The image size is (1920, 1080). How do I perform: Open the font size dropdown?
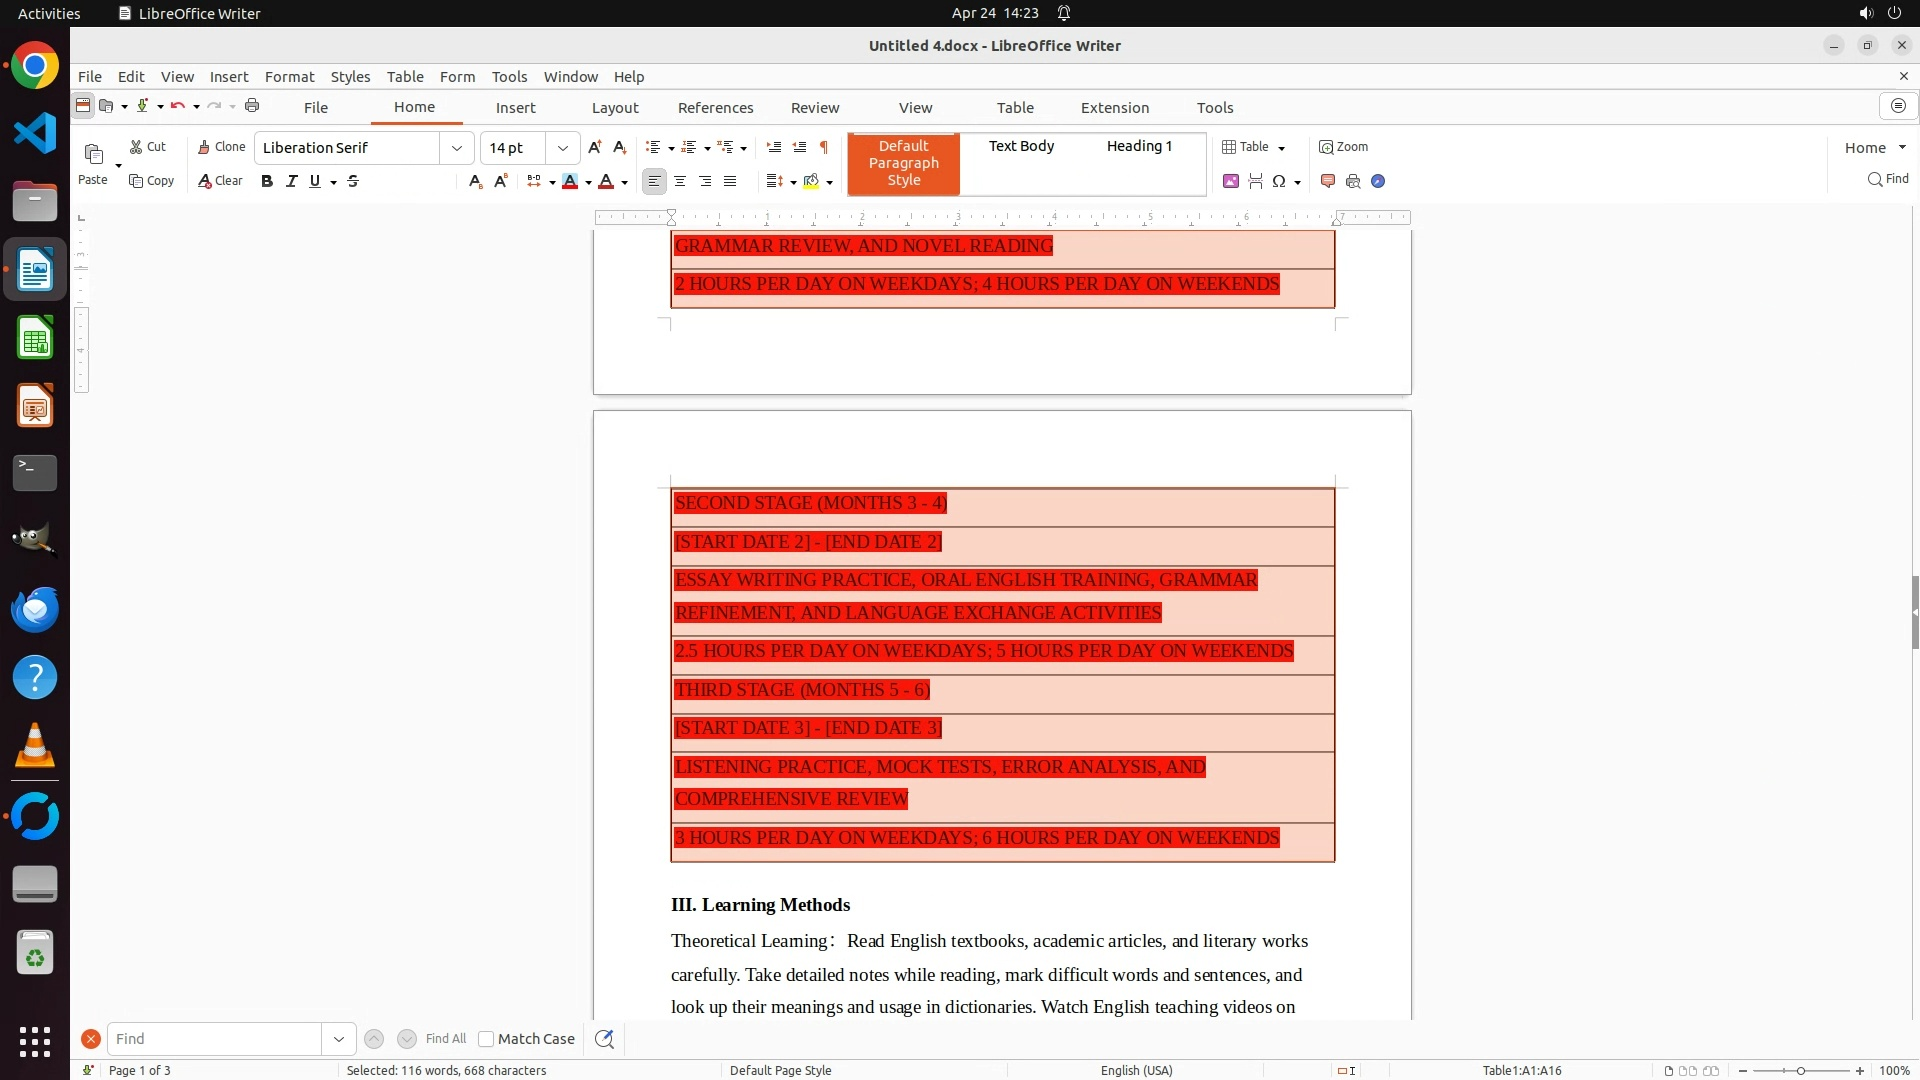tap(563, 148)
